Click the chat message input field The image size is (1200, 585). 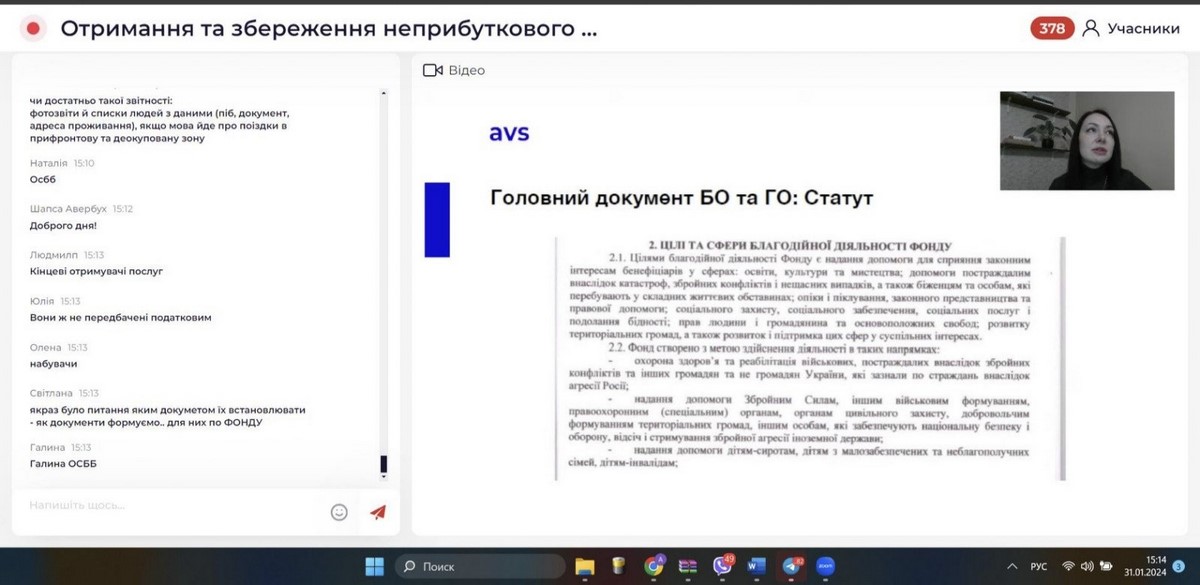click(x=170, y=506)
